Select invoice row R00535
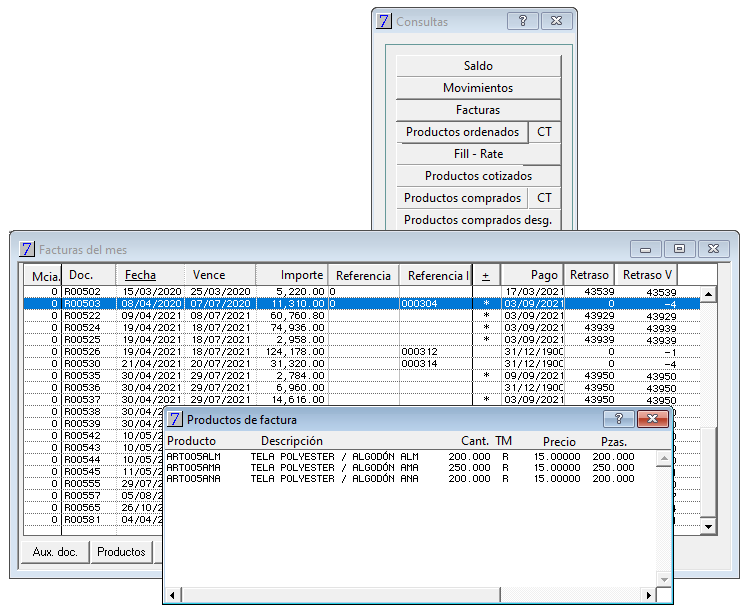This screenshot has width=753, height=611. 362,376
